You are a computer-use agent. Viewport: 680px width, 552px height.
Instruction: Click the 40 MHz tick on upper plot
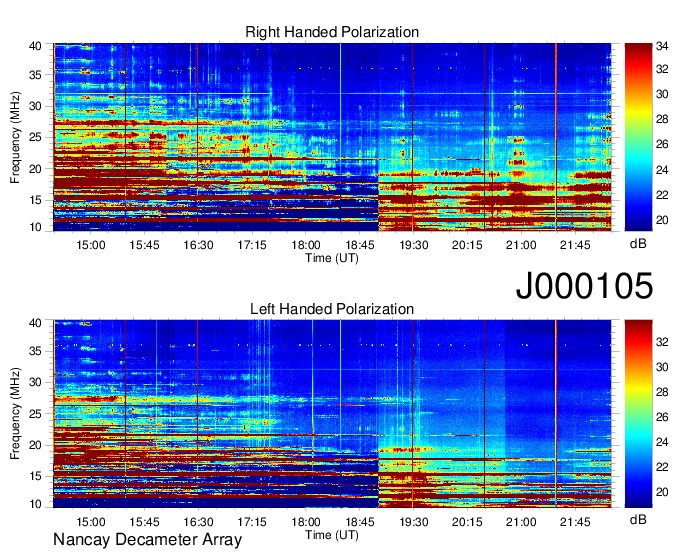click(x=35, y=46)
